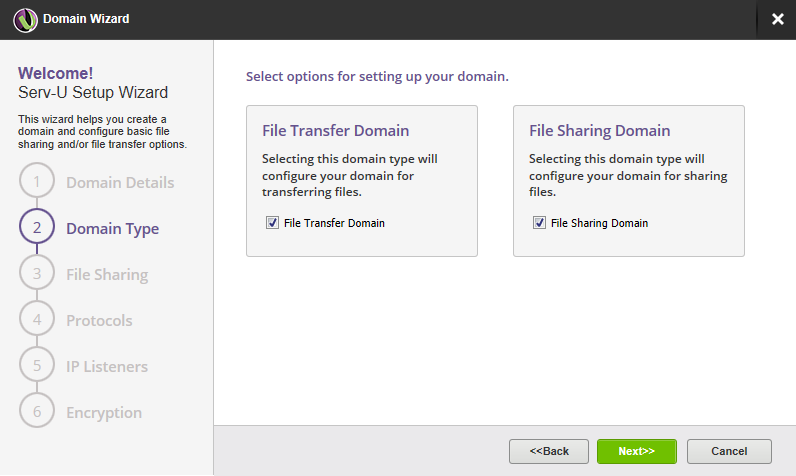
Task: Go to the Encryption step
Action: pos(104,412)
